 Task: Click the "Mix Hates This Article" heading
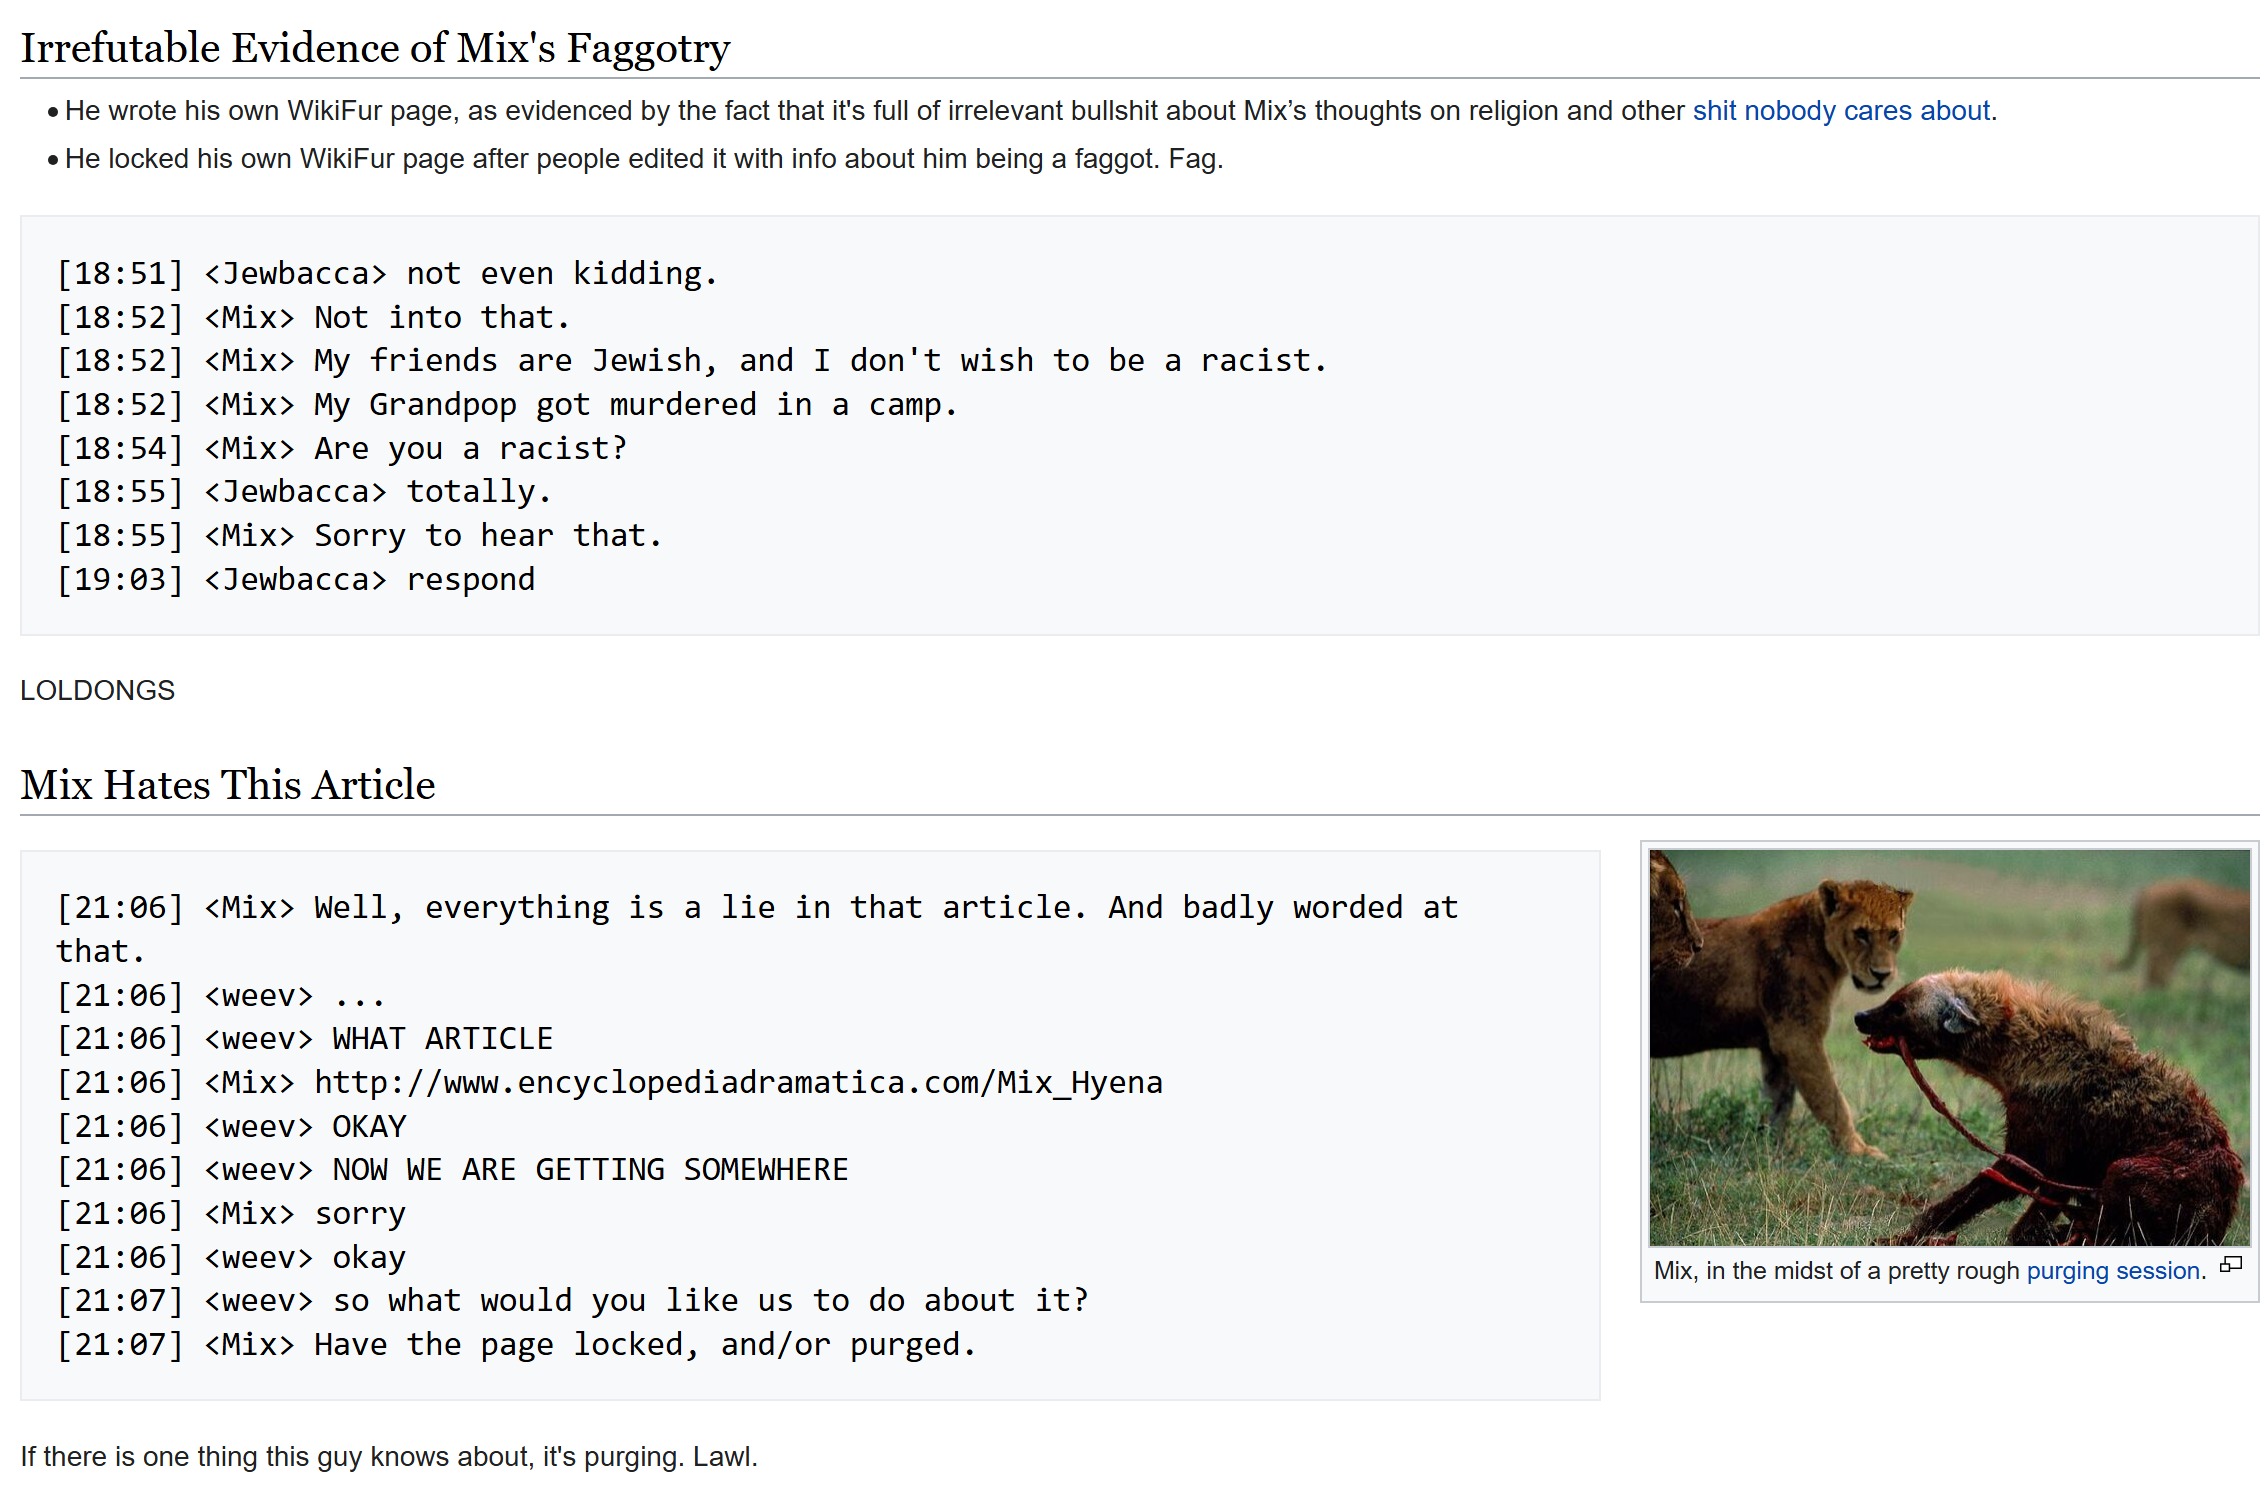coord(228,784)
